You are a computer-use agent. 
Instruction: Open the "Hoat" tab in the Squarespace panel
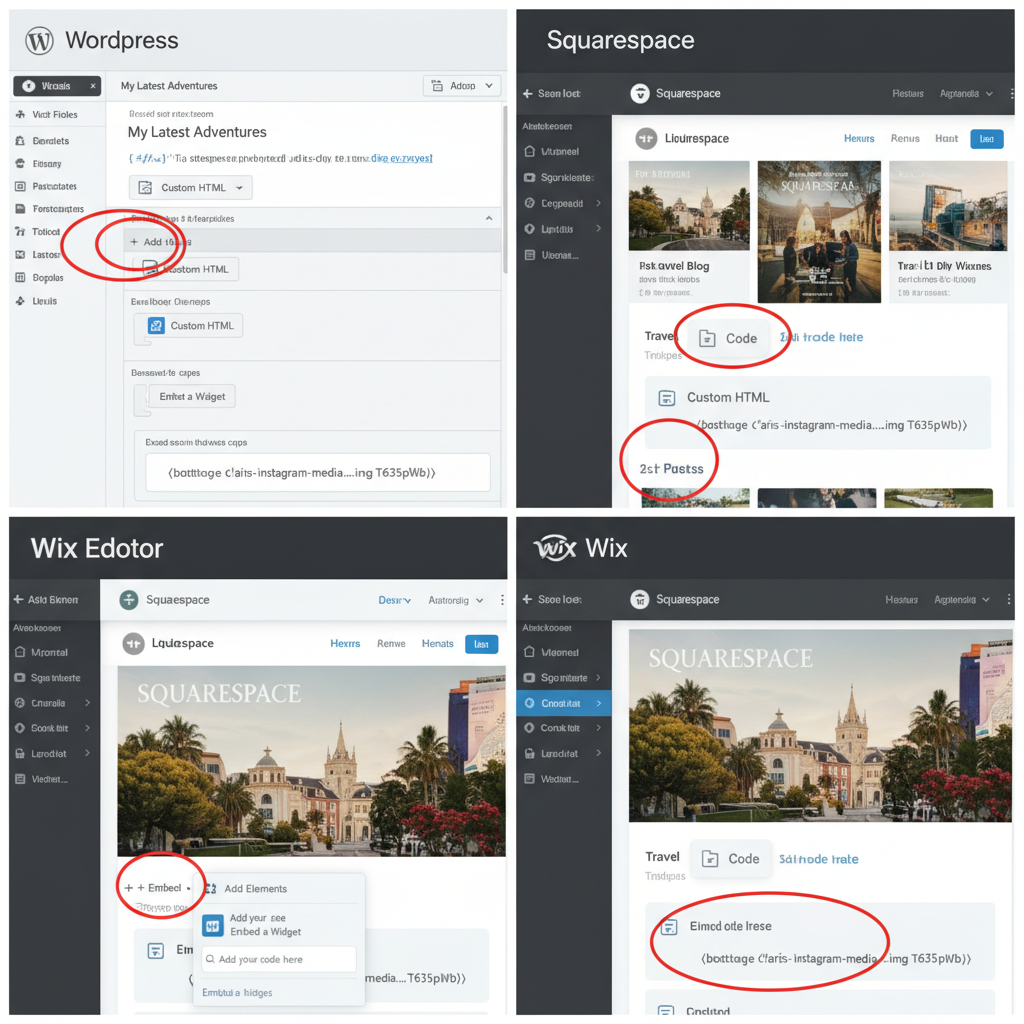946,138
